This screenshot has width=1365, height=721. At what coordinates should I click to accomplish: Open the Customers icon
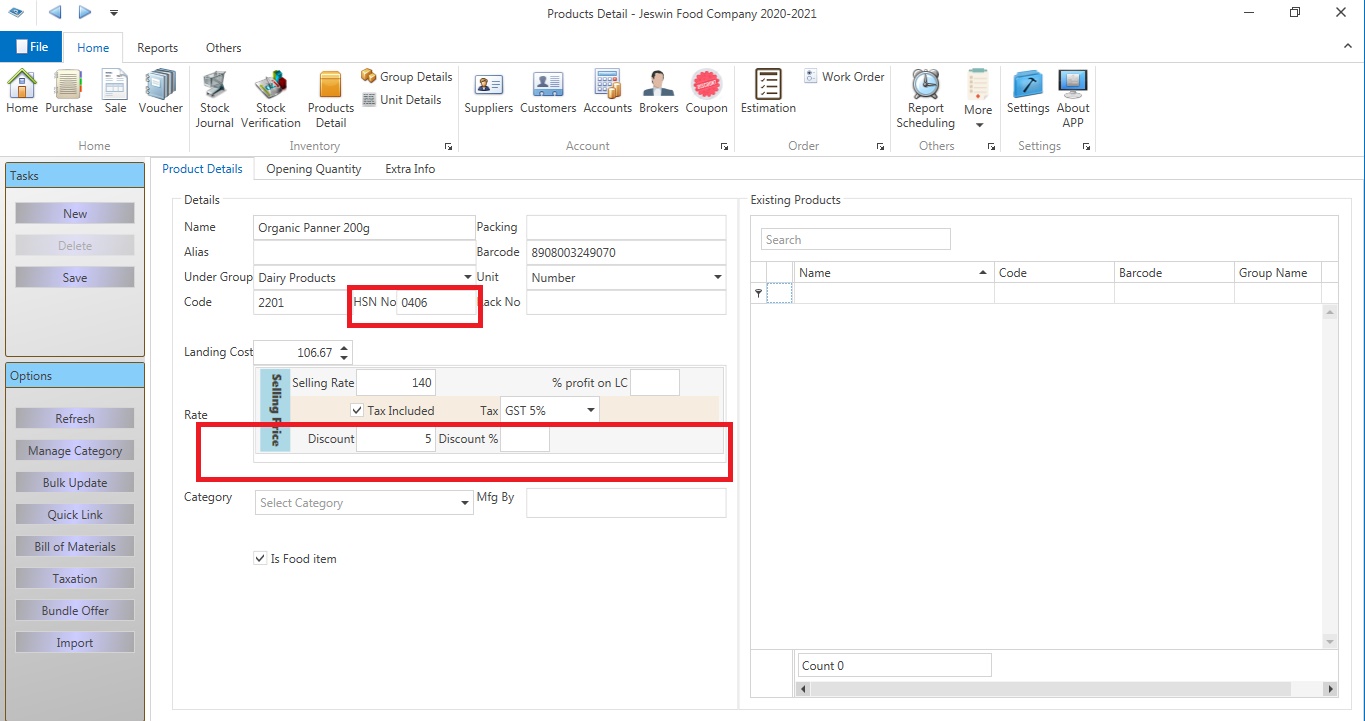point(548,92)
